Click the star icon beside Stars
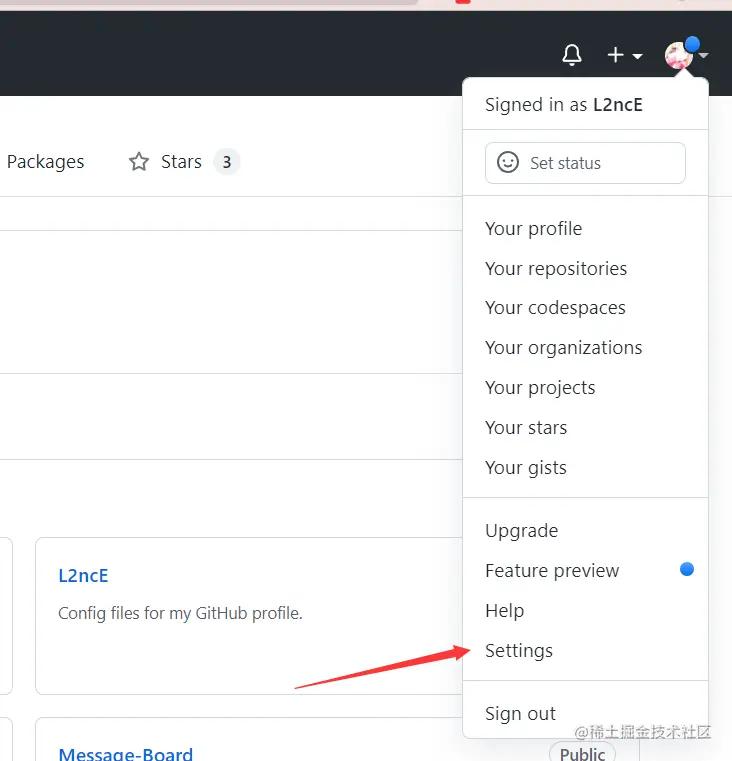This screenshot has height=761, width=732. tap(139, 162)
